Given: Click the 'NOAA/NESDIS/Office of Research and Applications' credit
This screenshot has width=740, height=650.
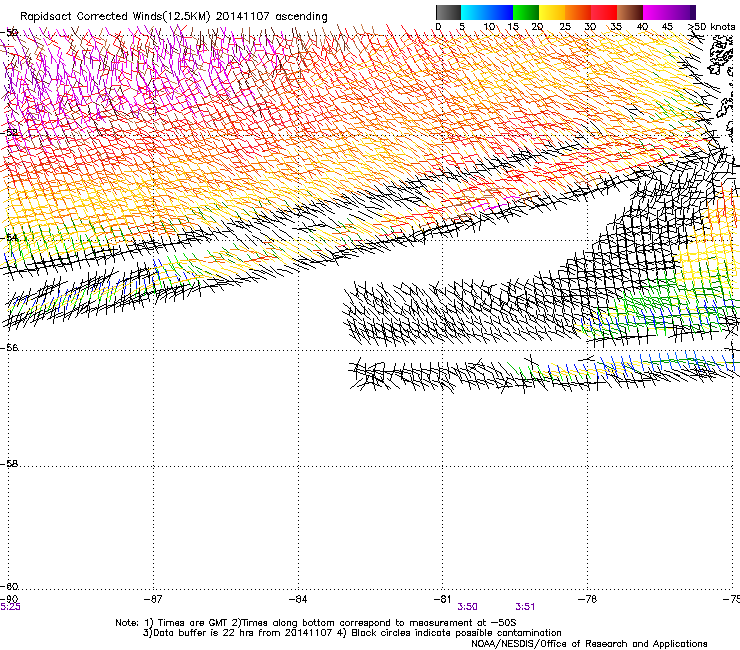Looking at the screenshot, I should pos(589,644).
